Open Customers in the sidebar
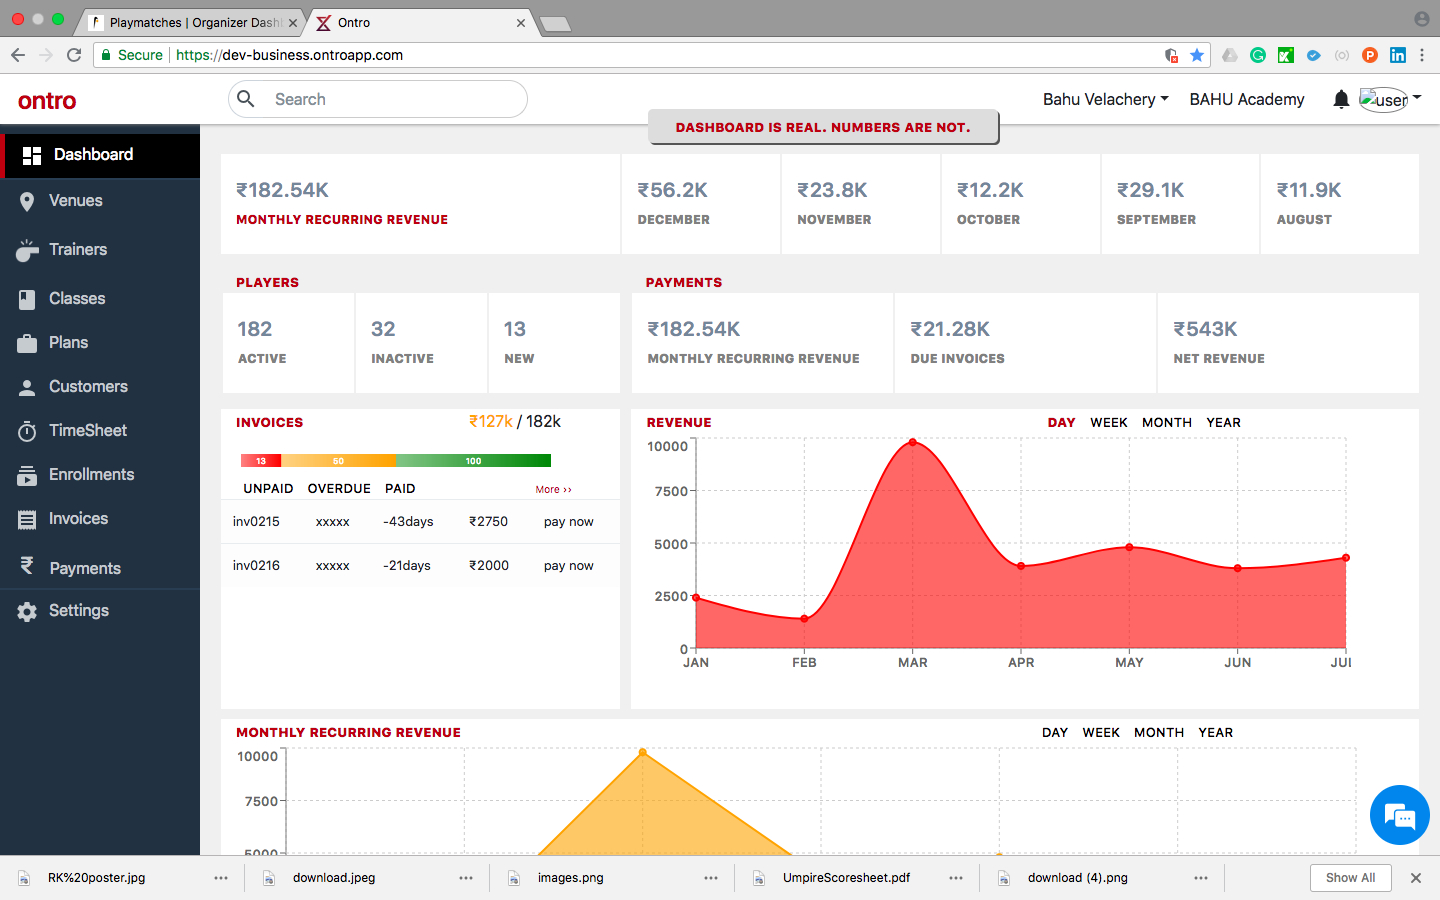The image size is (1440, 900). point(88,387)
